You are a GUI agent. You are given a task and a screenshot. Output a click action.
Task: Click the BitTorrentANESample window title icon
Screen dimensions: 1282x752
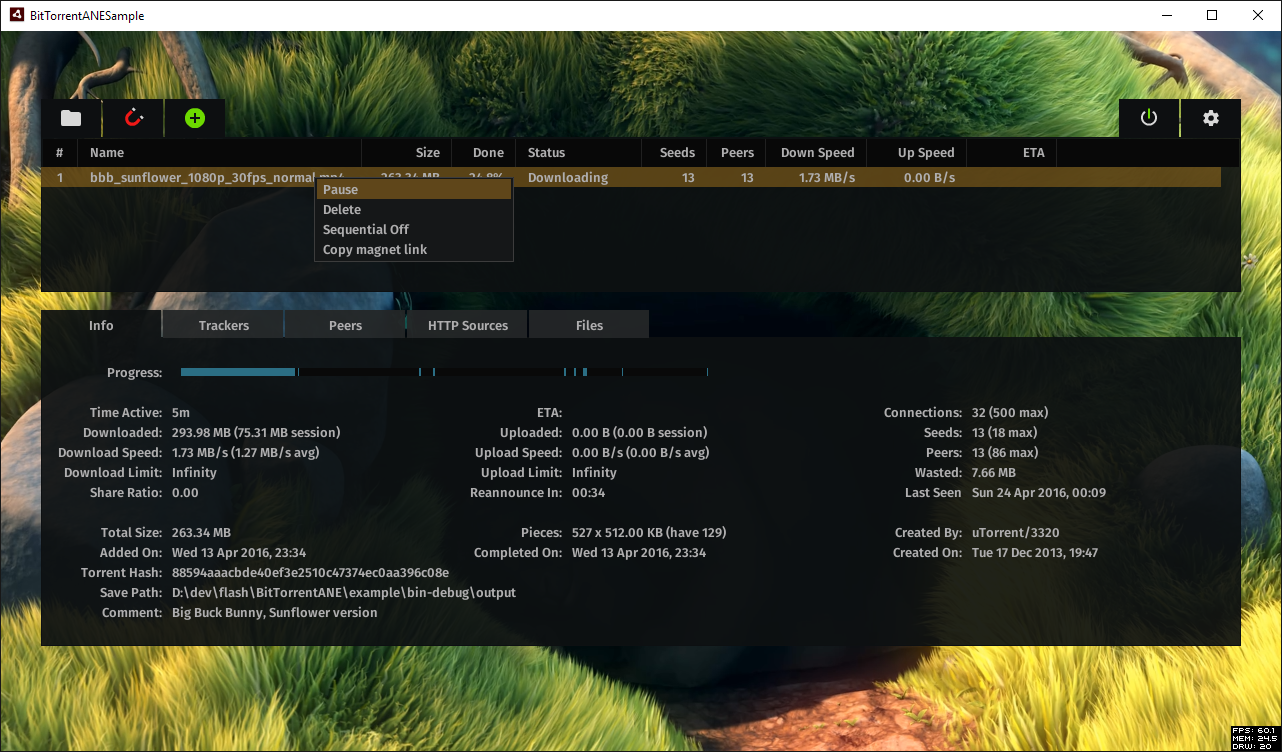(x=16, y=16)
